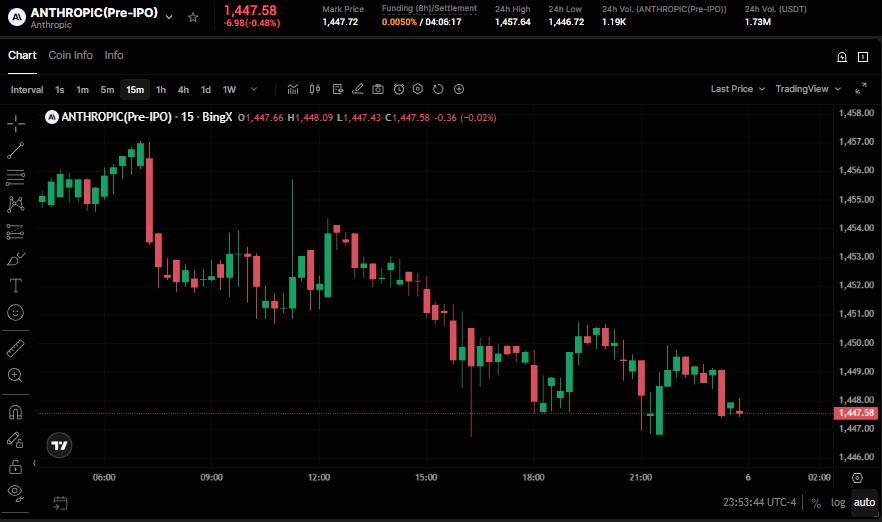This screenshot has width=882, height=522.
Task: Expand more interval options chevron
Action: pos(254,89)
